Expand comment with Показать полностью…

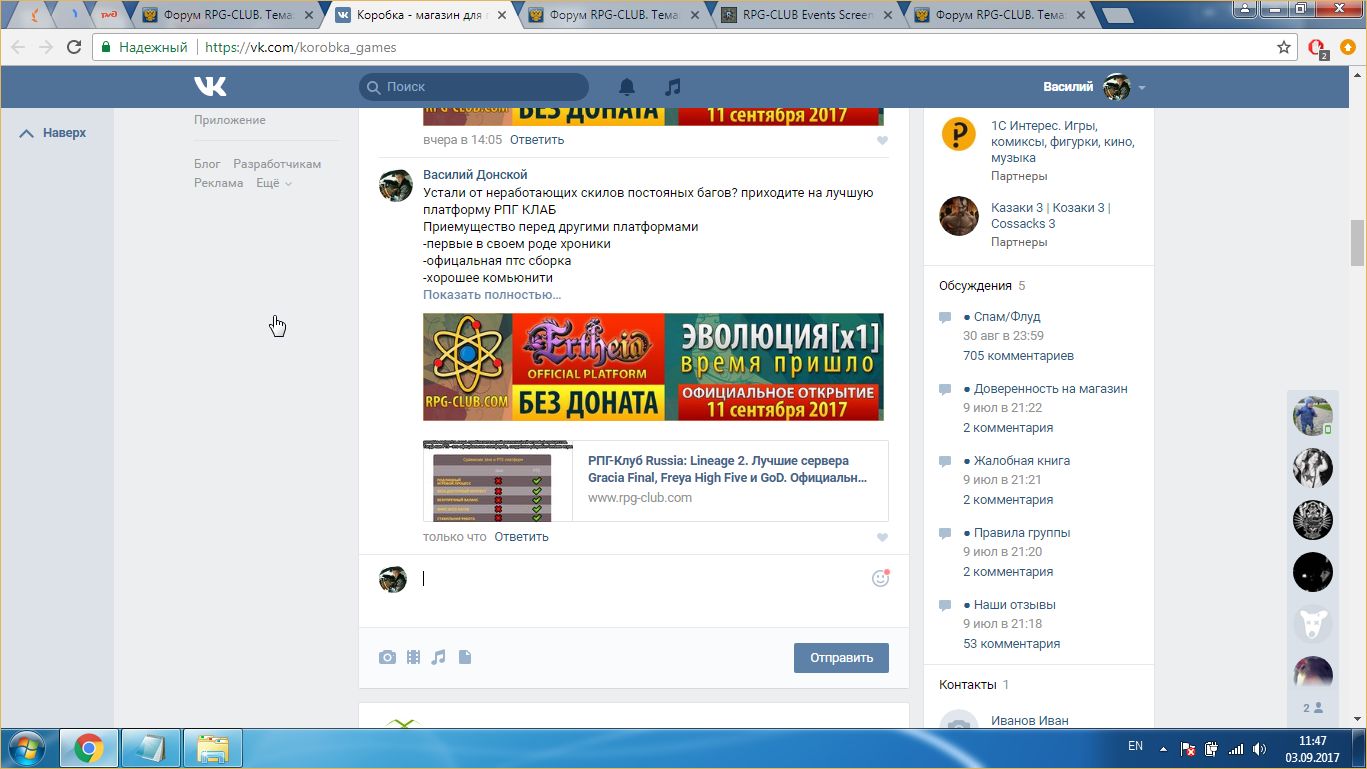tap(492, 295)
